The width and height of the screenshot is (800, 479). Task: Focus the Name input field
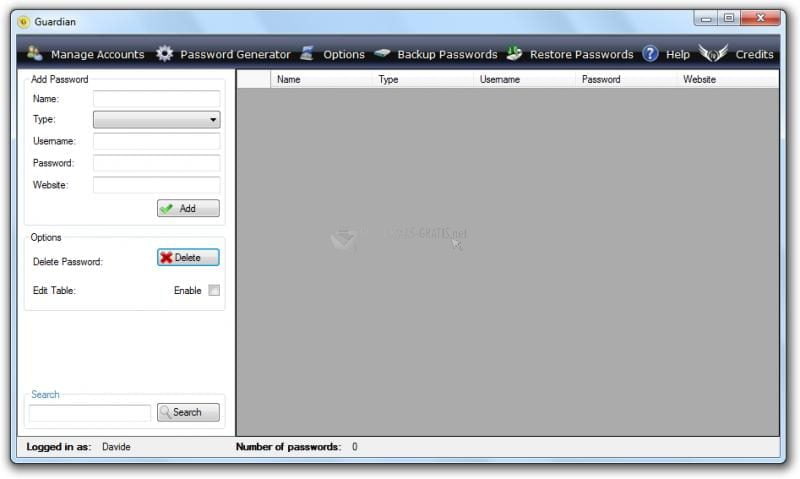[x=157, y=98]
